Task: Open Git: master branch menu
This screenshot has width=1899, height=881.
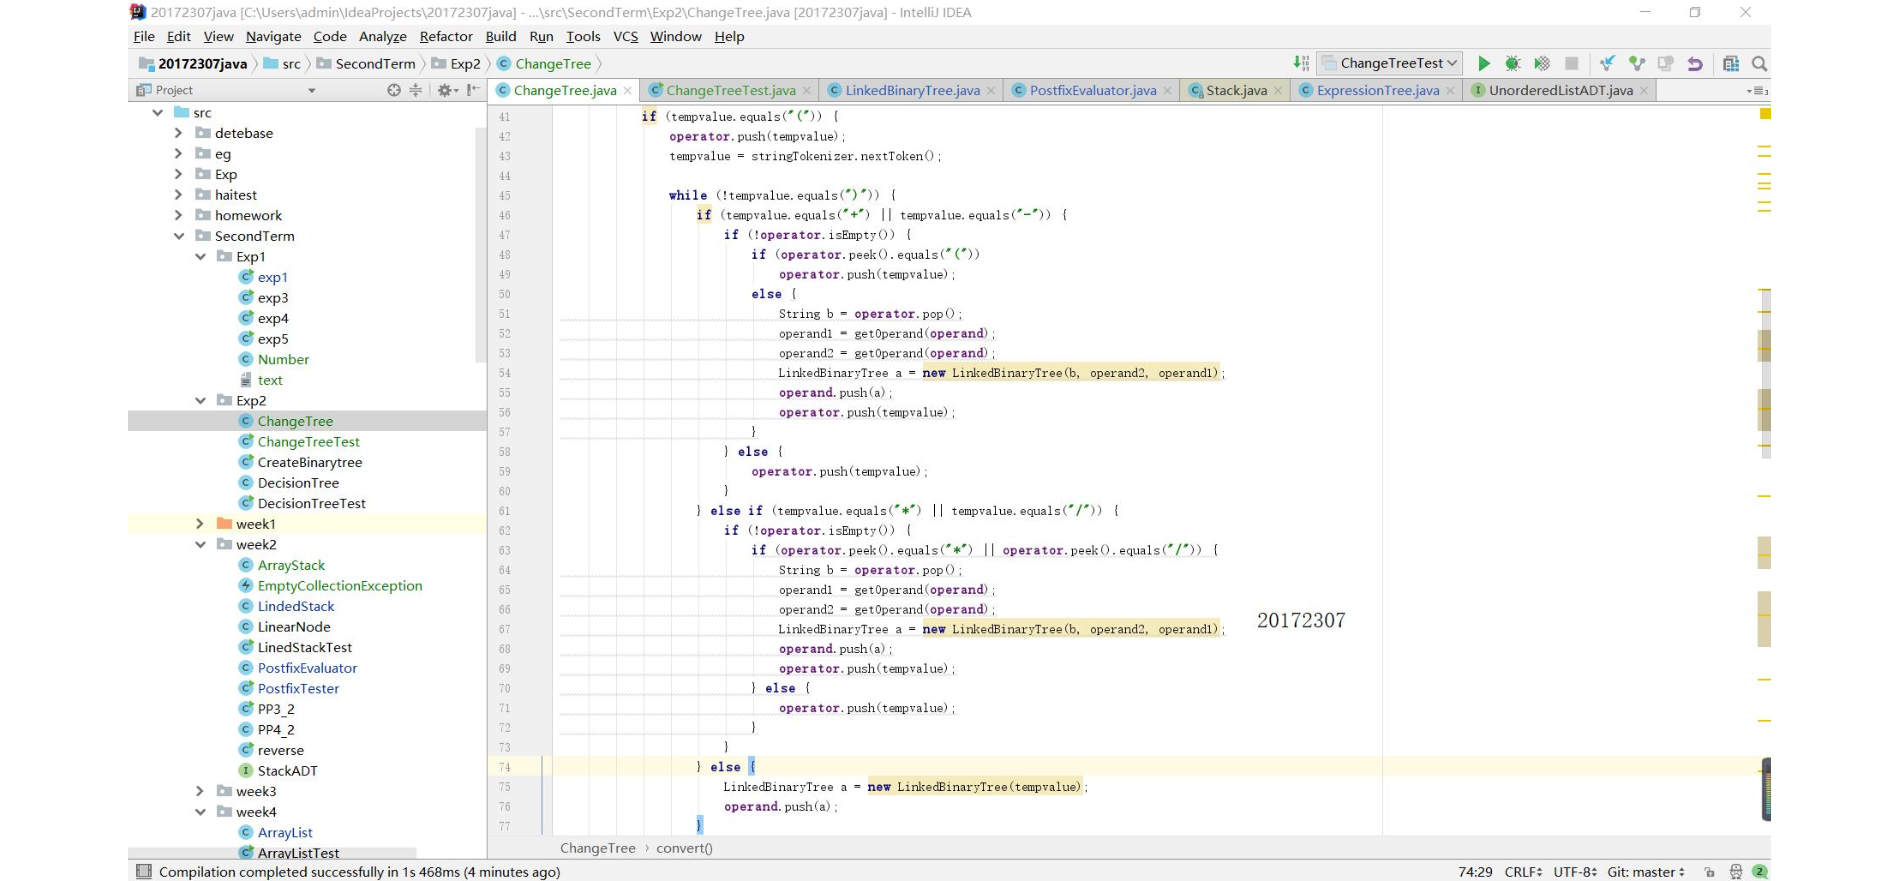Action: coord(1646,872)
